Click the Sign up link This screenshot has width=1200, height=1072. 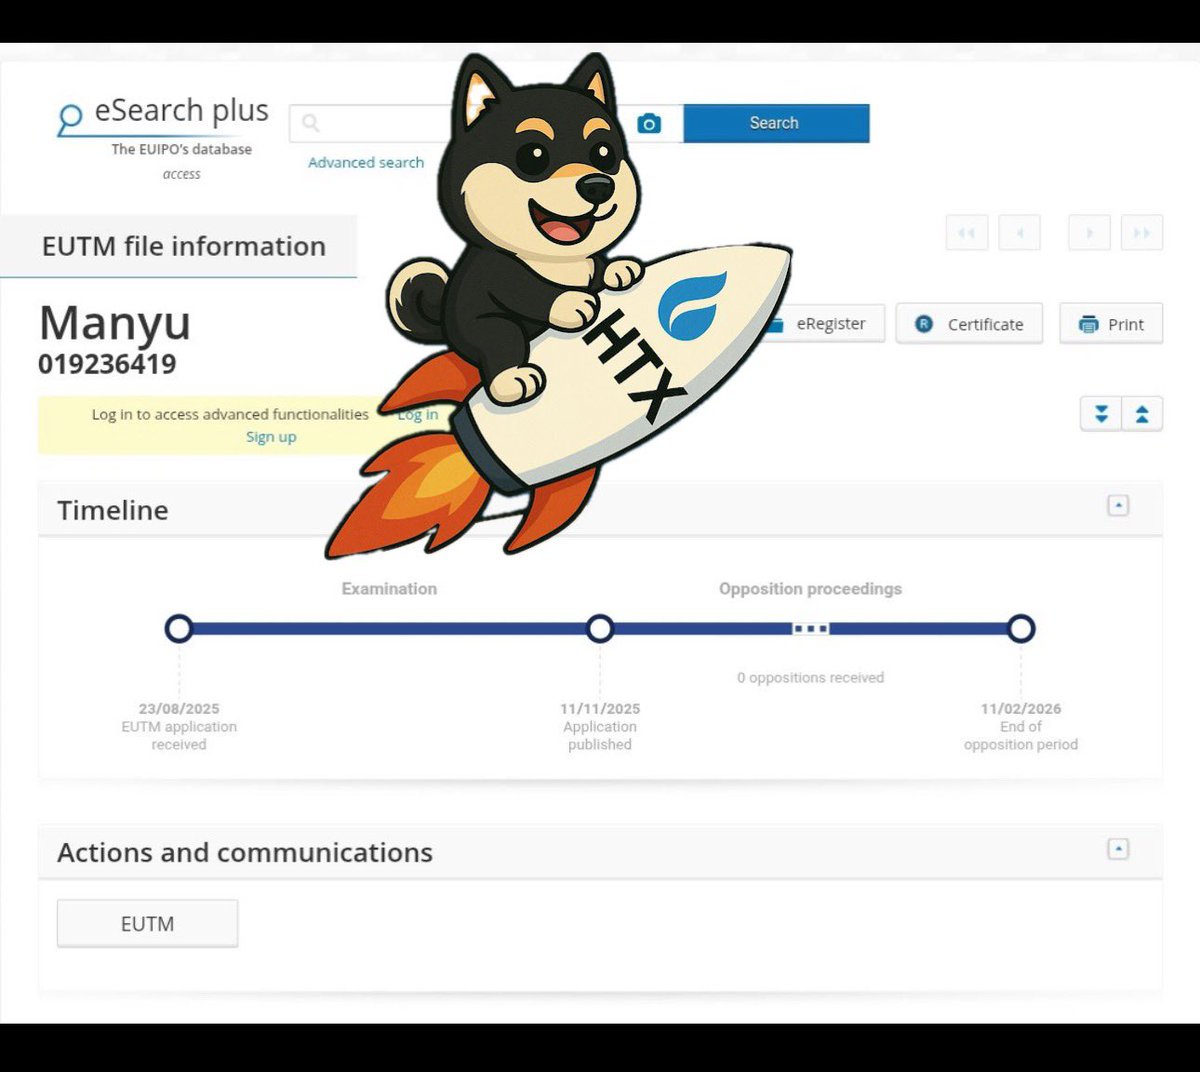click(x=271, y=437)
